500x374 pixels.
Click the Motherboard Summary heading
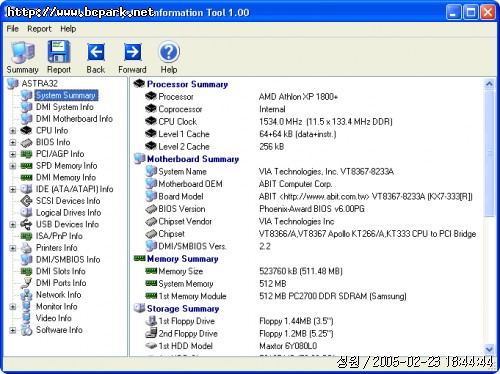pos(193,159)
